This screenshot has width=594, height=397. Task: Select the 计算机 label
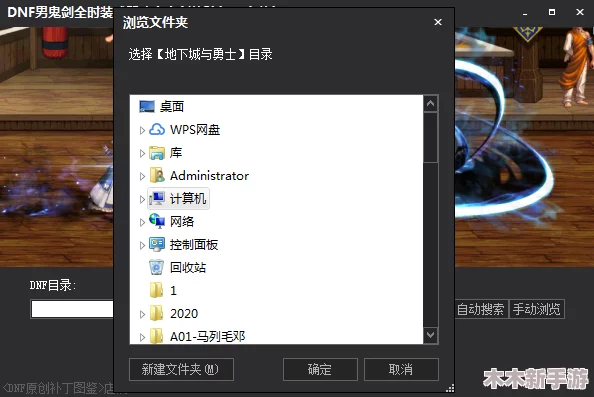tap(188, 198)
